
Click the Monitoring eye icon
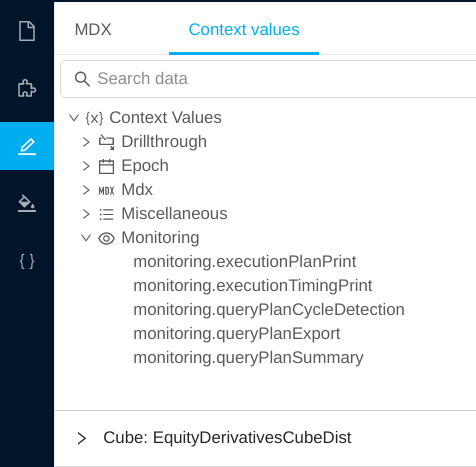click(x=106, y=238)
